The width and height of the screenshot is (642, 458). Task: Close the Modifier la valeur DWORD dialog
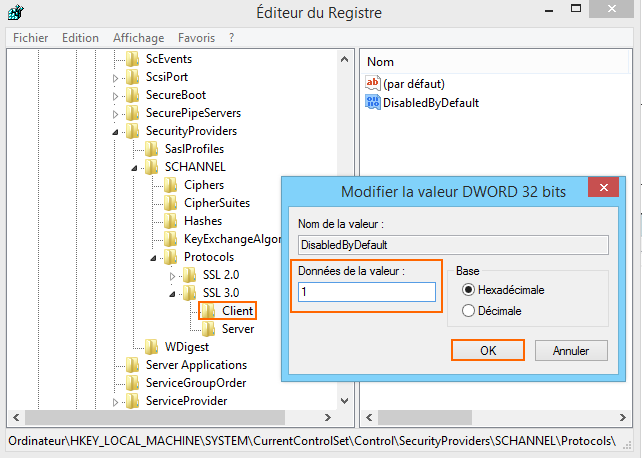pyautogui.click(x=603, y=187)
